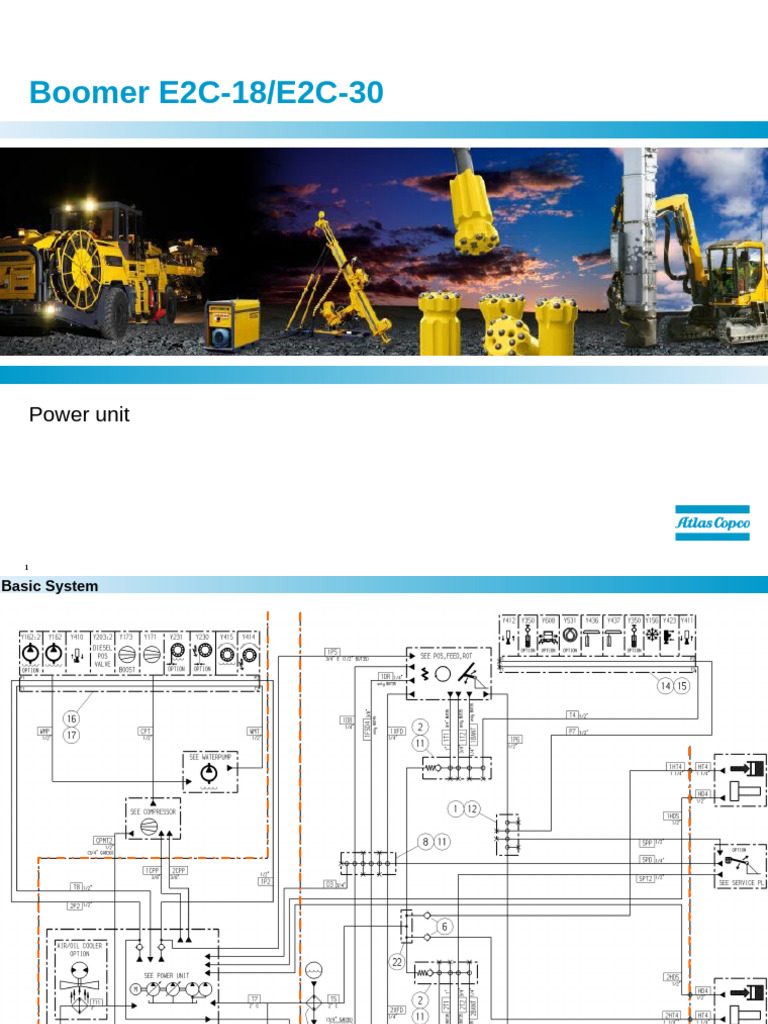Click the SPT2 line label
Image resolution: width=768 pixels, height=1024 pixels.
coord(646,878)
